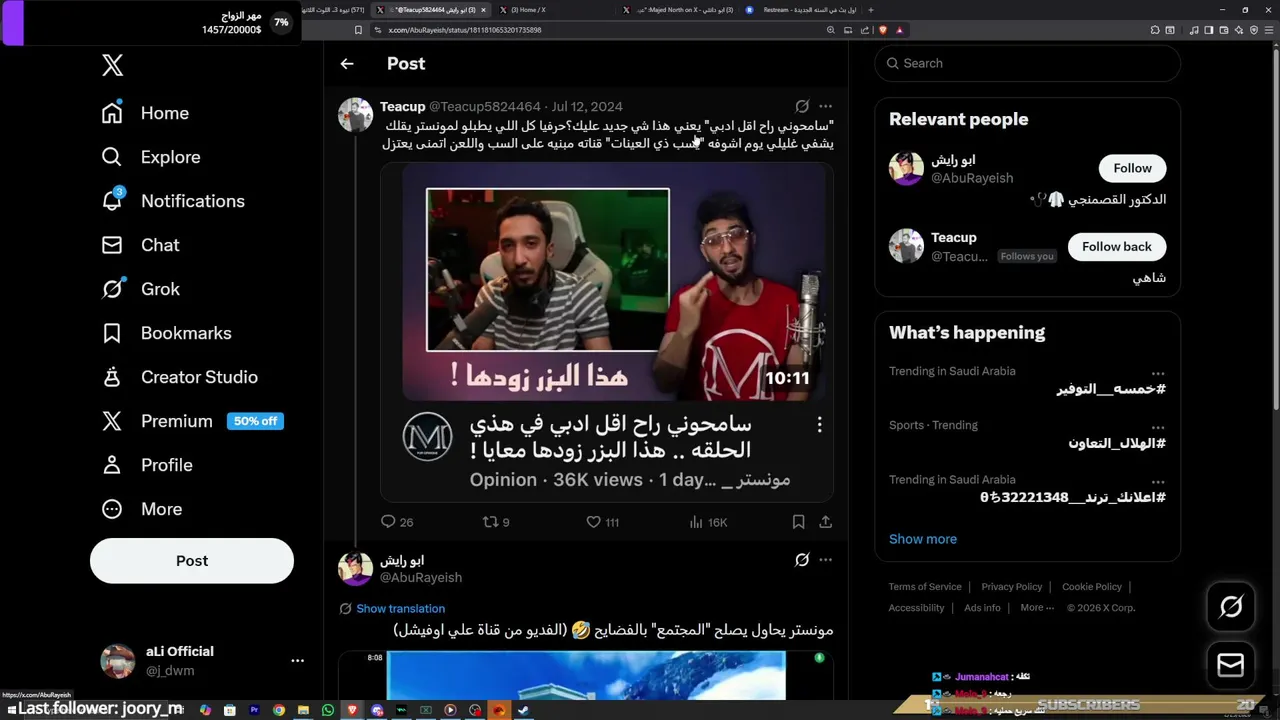Open options for Sports · Trending topic
Viewport: 1280px width, 720px height.
1157,427
